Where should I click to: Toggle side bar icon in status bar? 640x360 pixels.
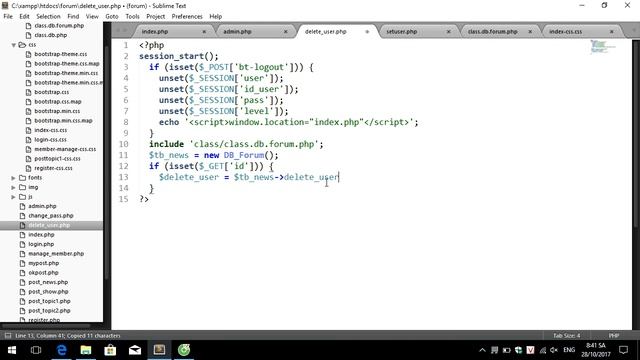click(x=8, y=336)
